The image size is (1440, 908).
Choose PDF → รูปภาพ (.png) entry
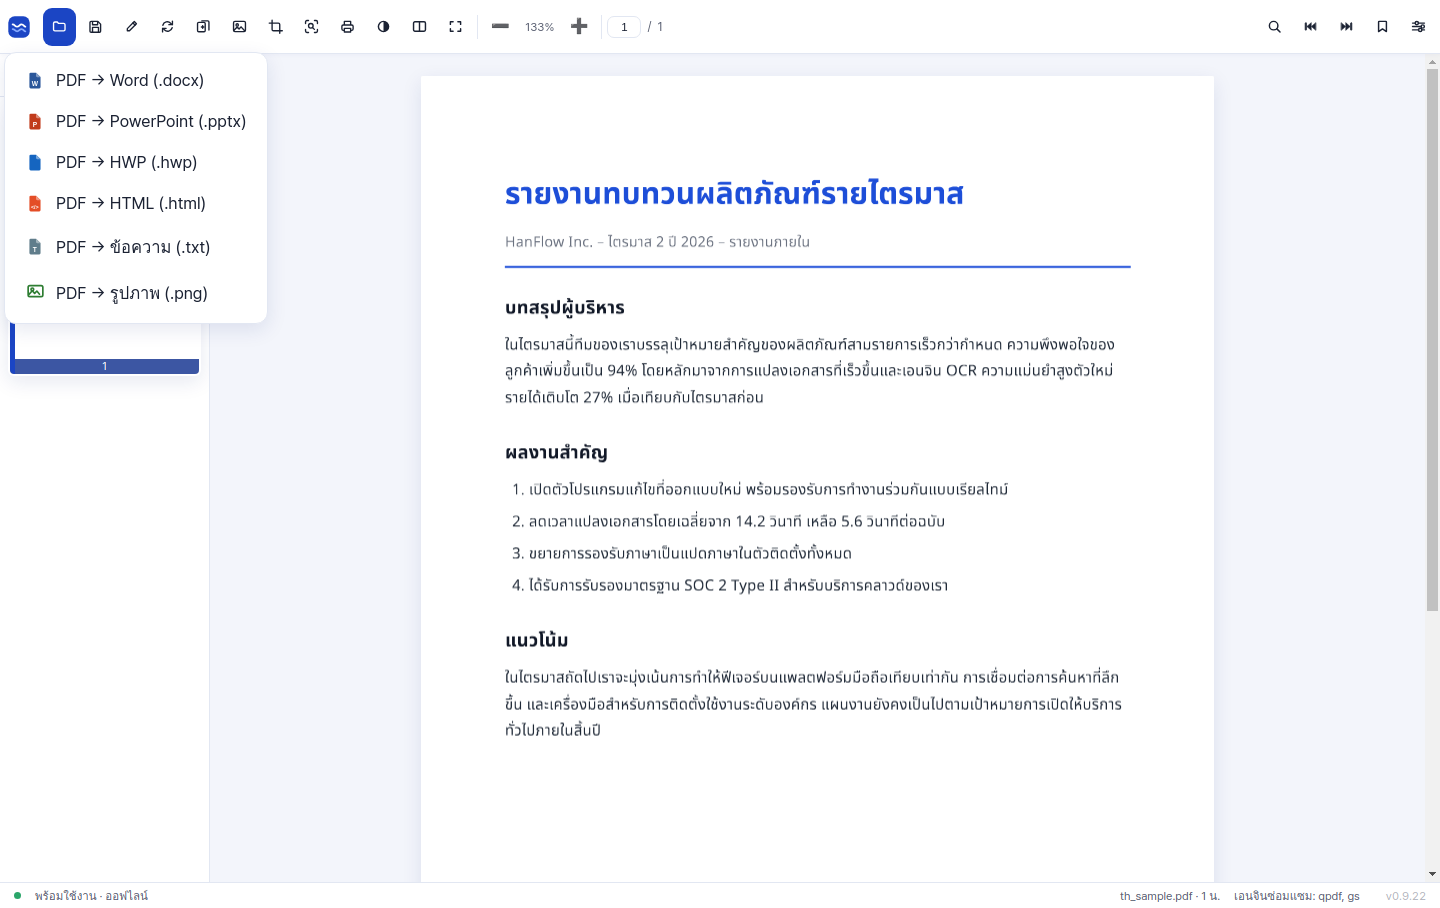pyautogui.click(x=136, y=293)
